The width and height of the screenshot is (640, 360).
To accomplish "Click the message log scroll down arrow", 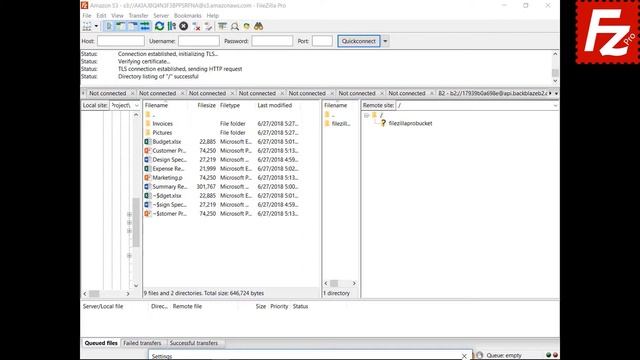I will click(x=555, y=81).
